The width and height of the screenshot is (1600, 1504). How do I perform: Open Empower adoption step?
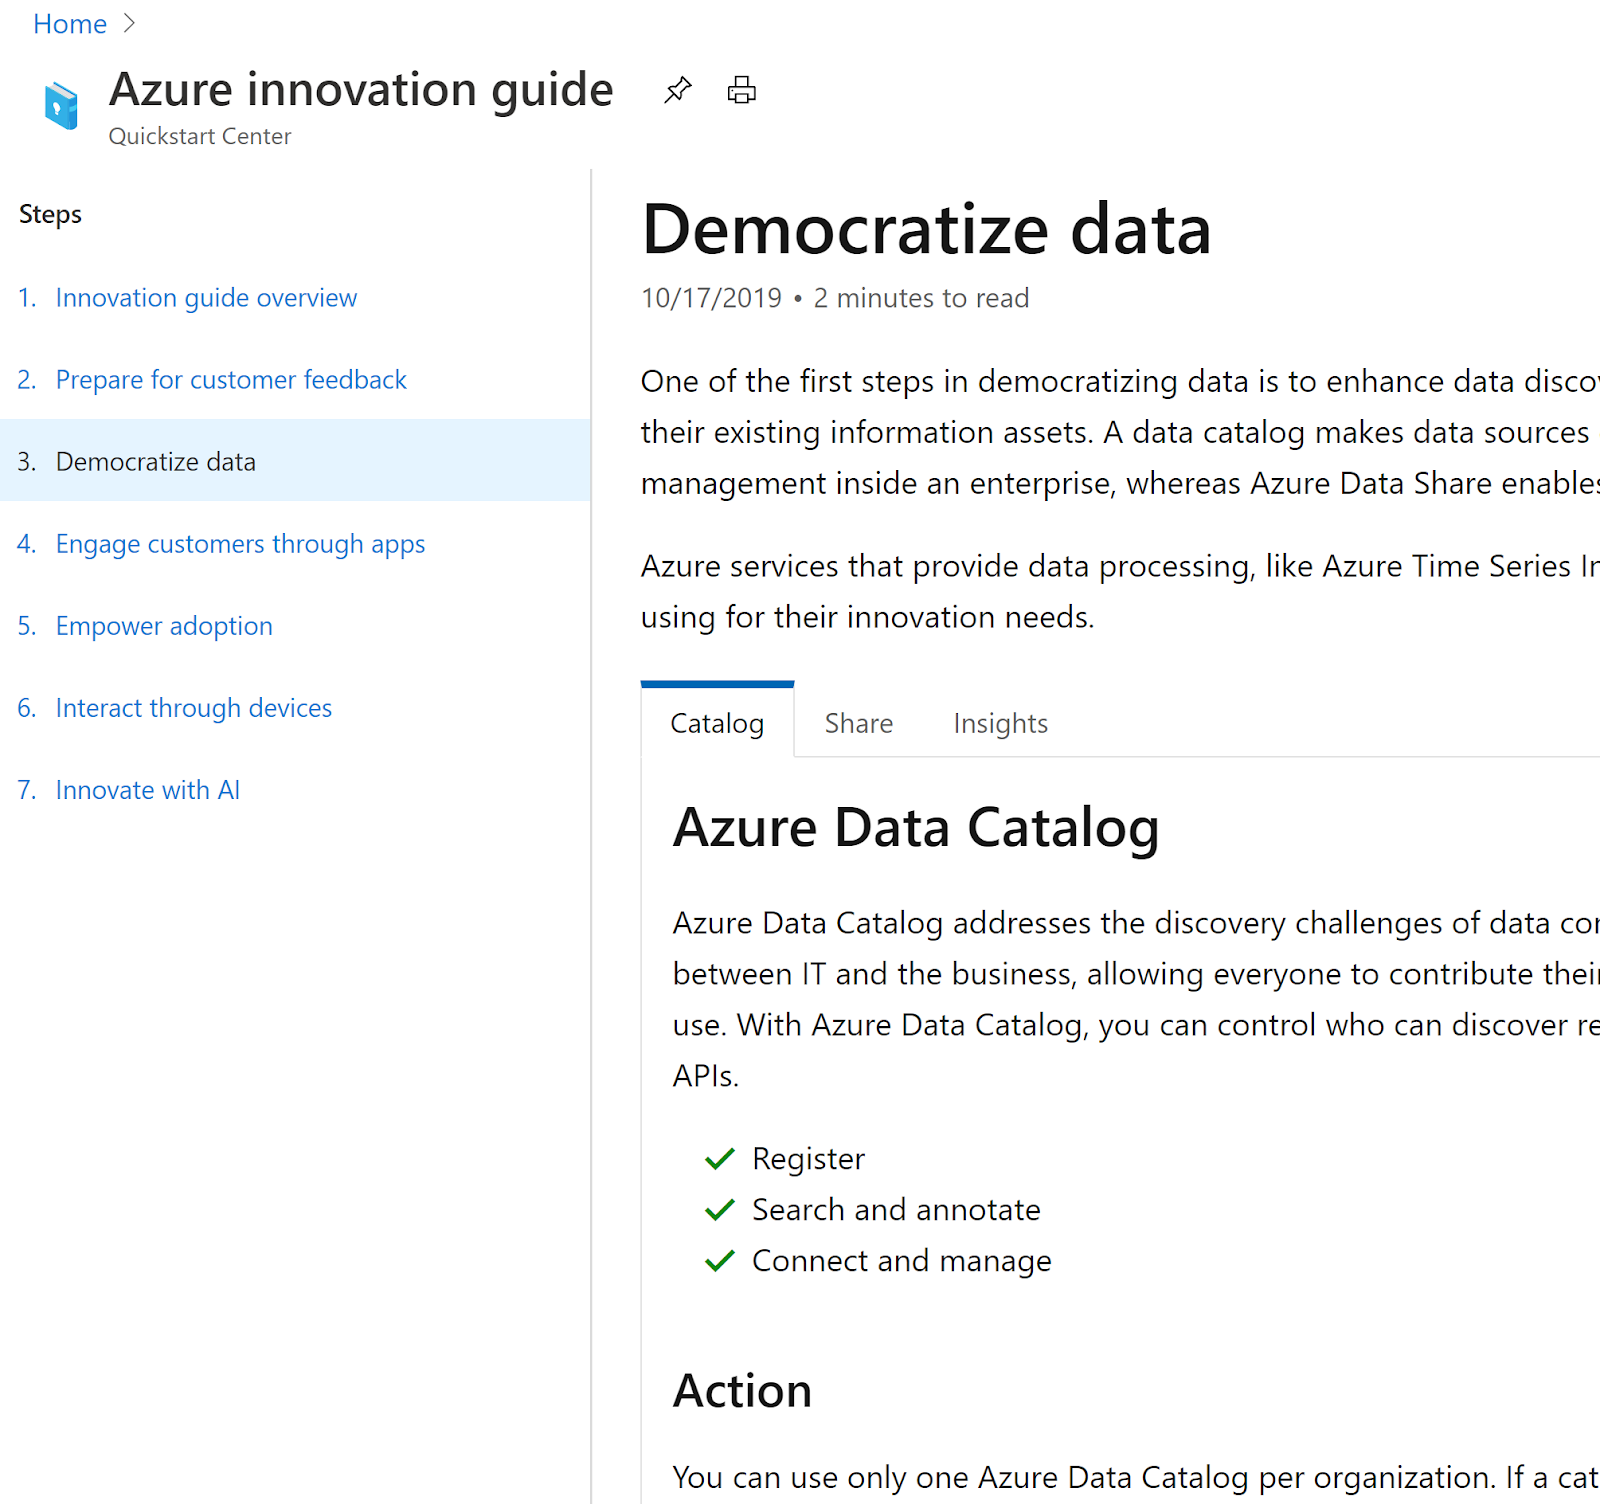(x=164, y=626)
